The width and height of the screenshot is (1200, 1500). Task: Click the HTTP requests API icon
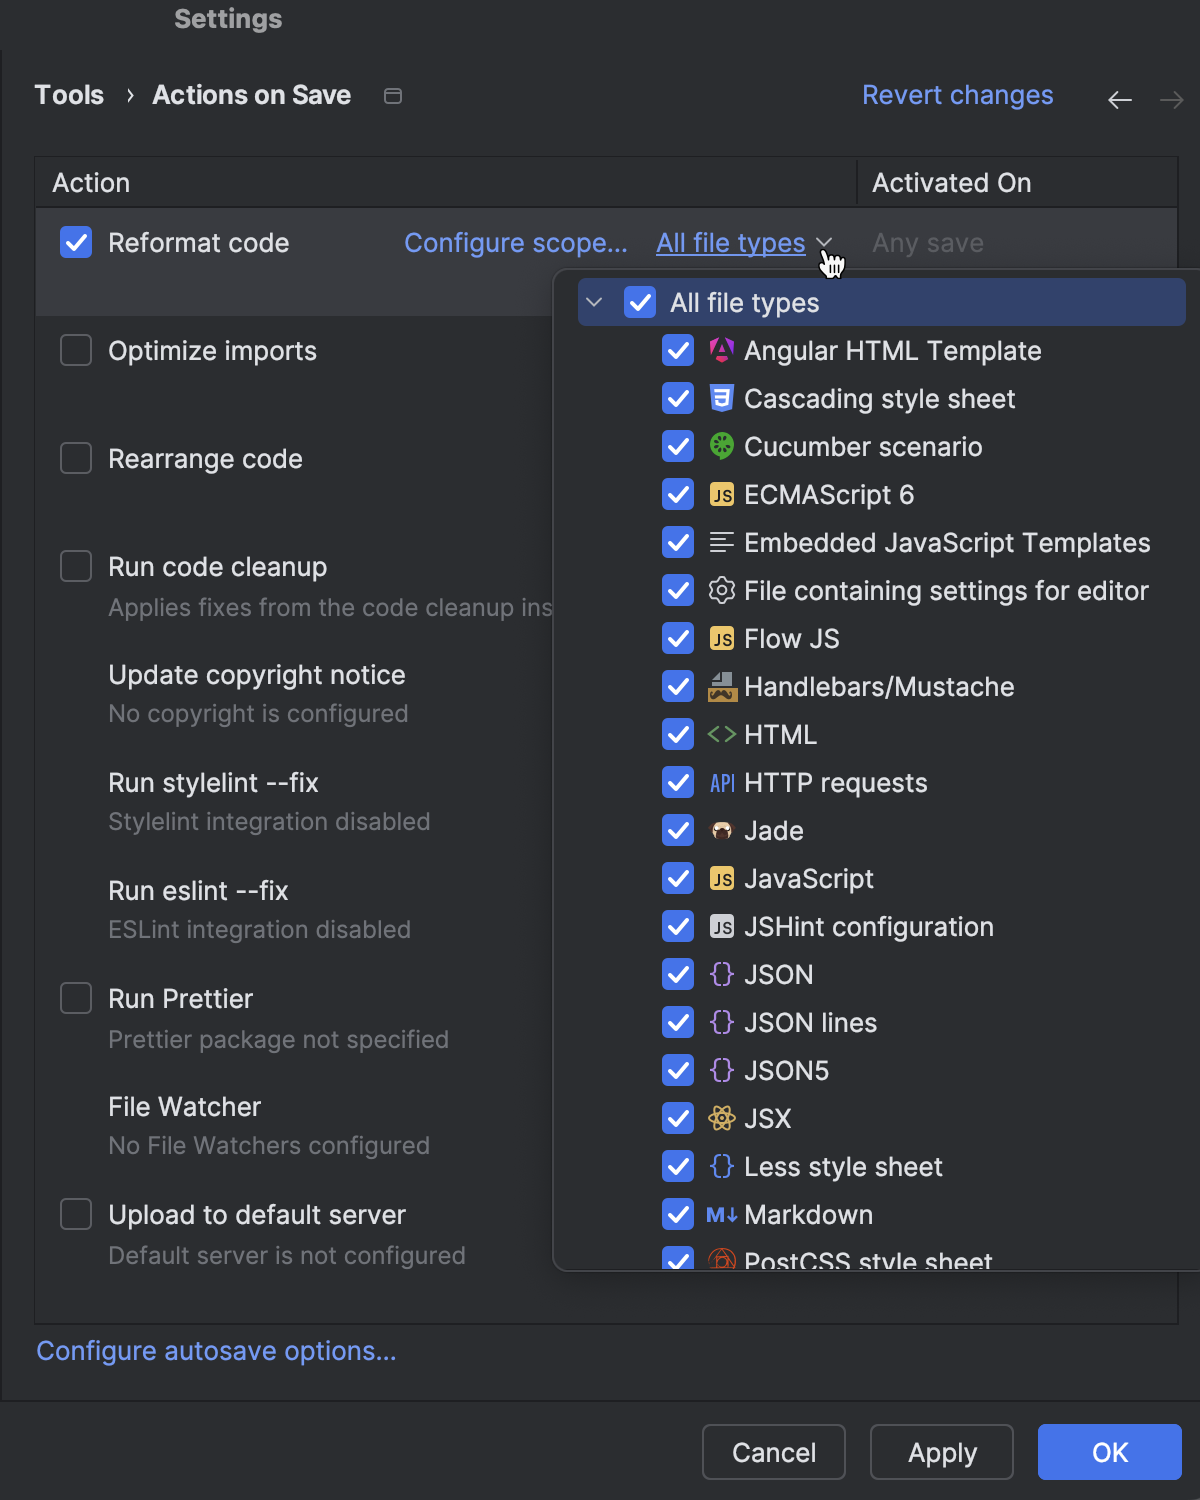click(x=721, y=783)
